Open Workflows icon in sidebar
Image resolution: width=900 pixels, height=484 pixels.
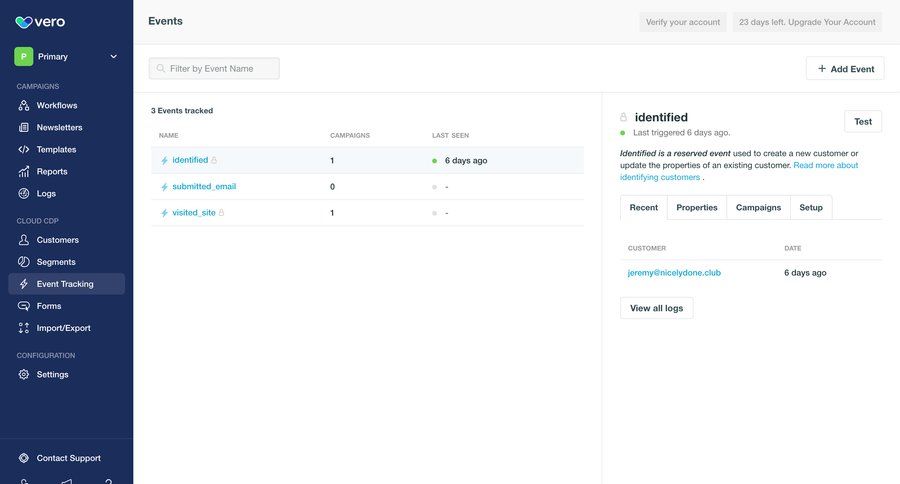click(x=24, y=105)
